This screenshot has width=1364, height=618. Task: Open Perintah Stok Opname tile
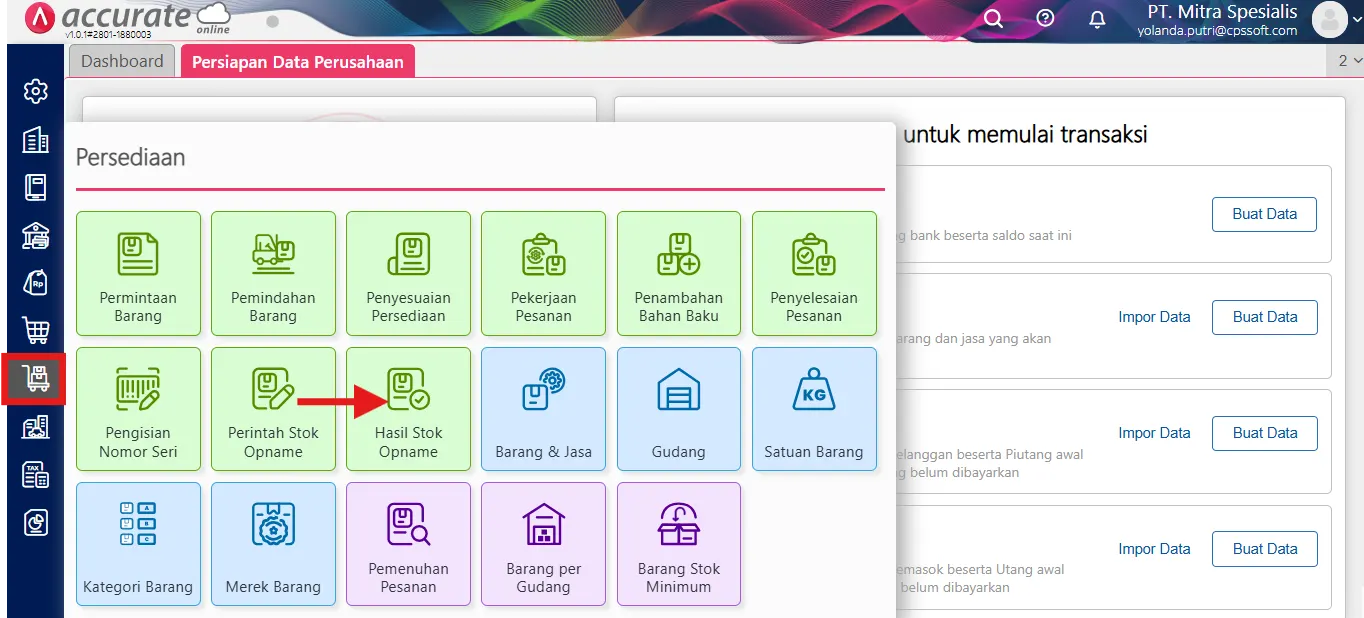point(273,409)
